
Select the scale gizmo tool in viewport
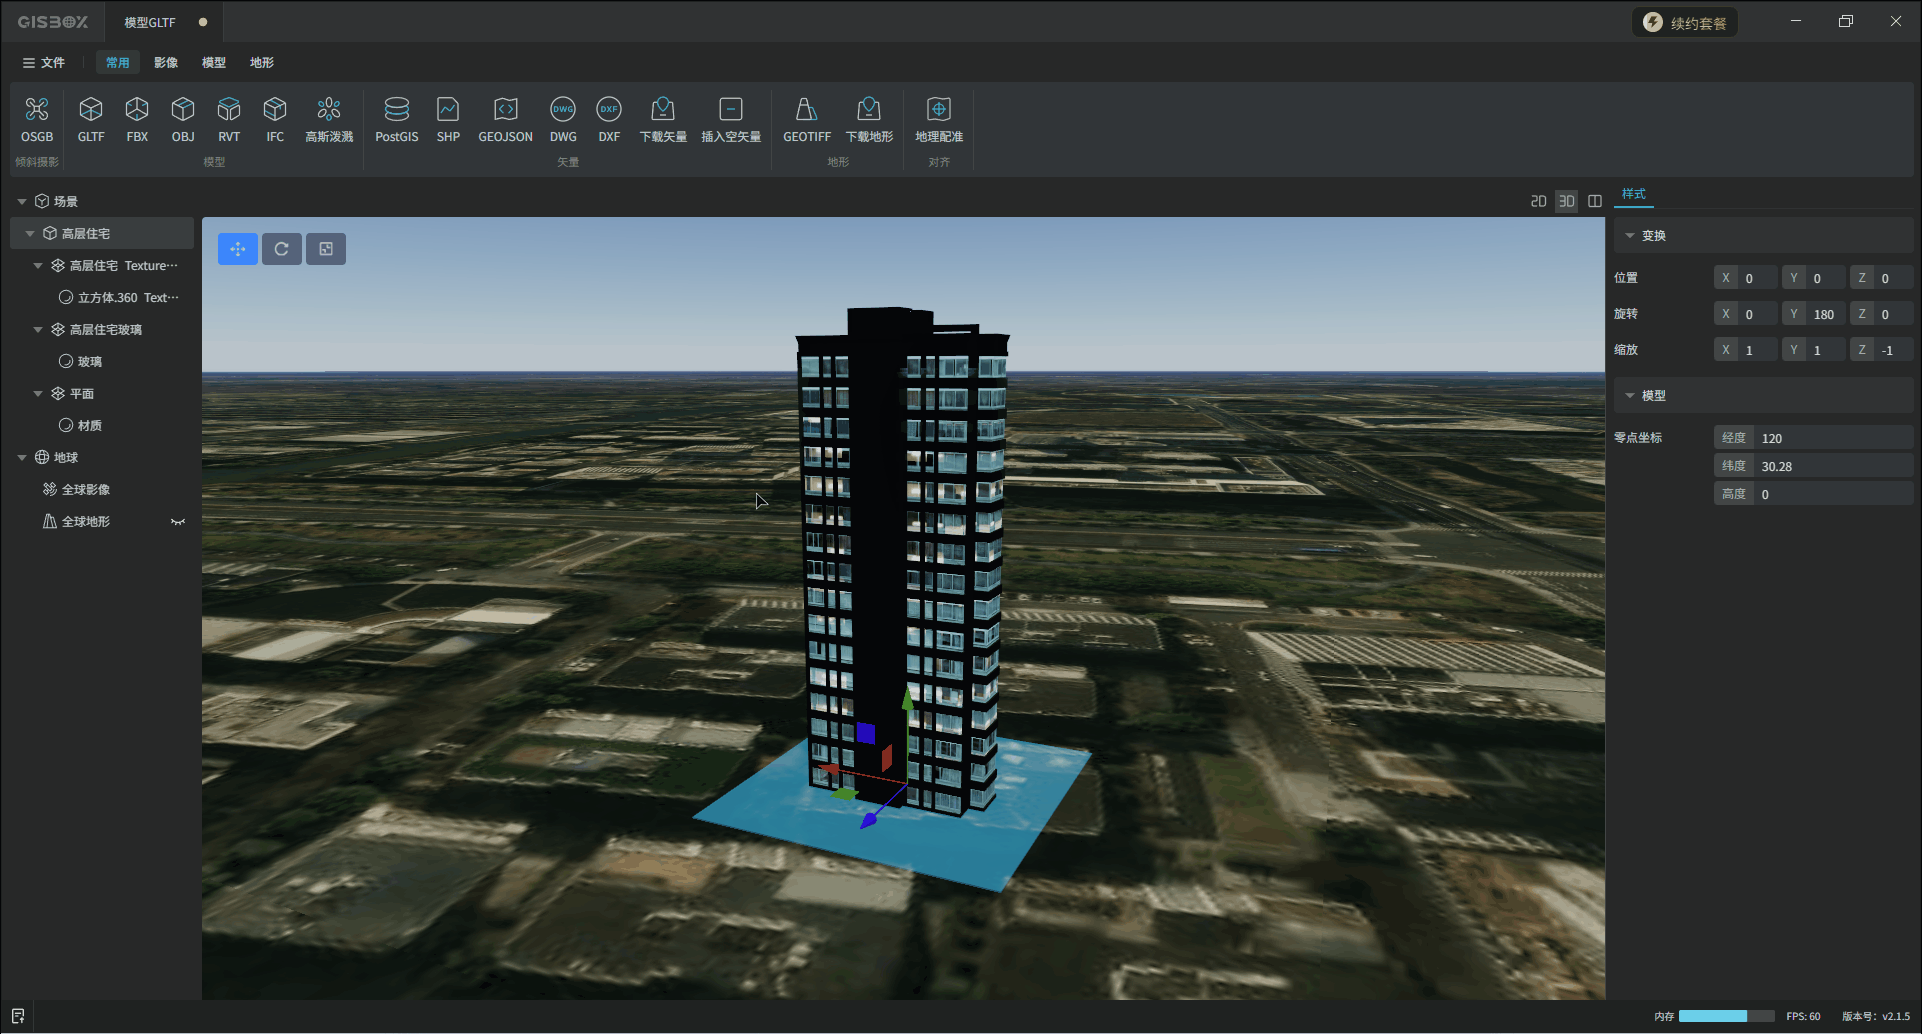[x=326, y=249]
